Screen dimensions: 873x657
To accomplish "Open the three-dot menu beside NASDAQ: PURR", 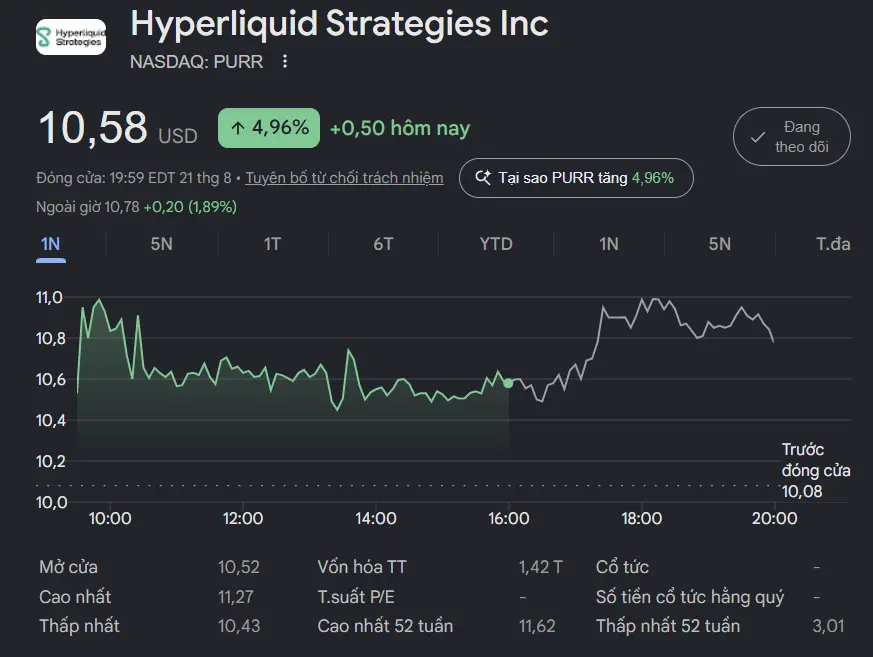I will [285, 61].
